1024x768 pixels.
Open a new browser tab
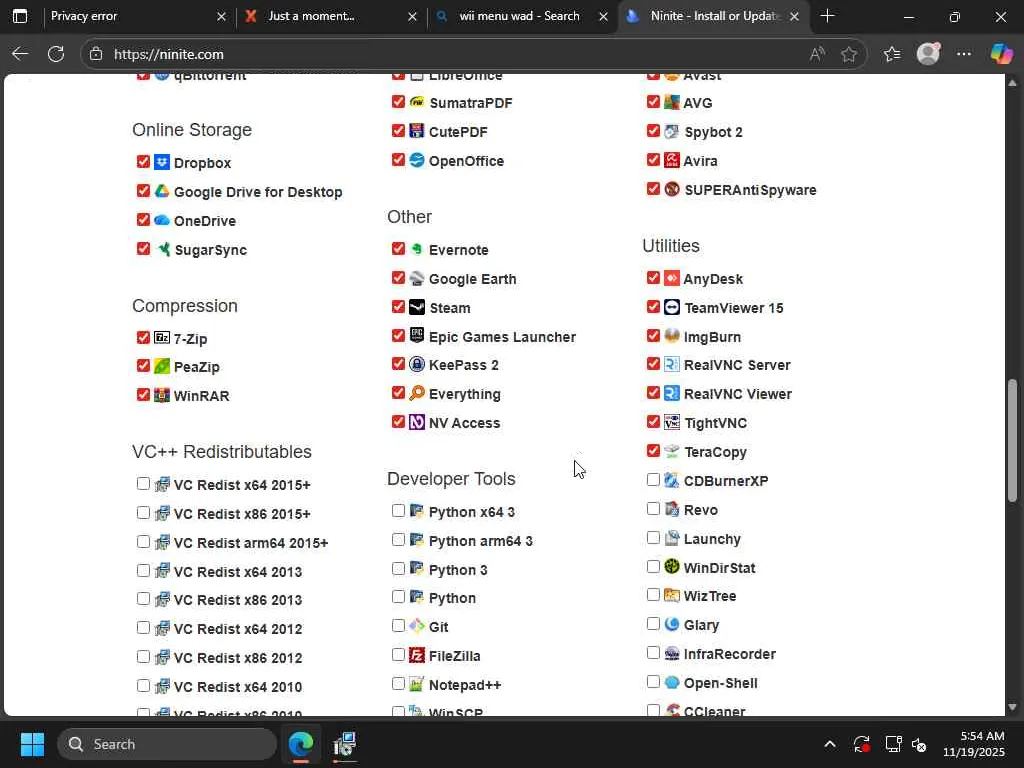coord(827,16)
